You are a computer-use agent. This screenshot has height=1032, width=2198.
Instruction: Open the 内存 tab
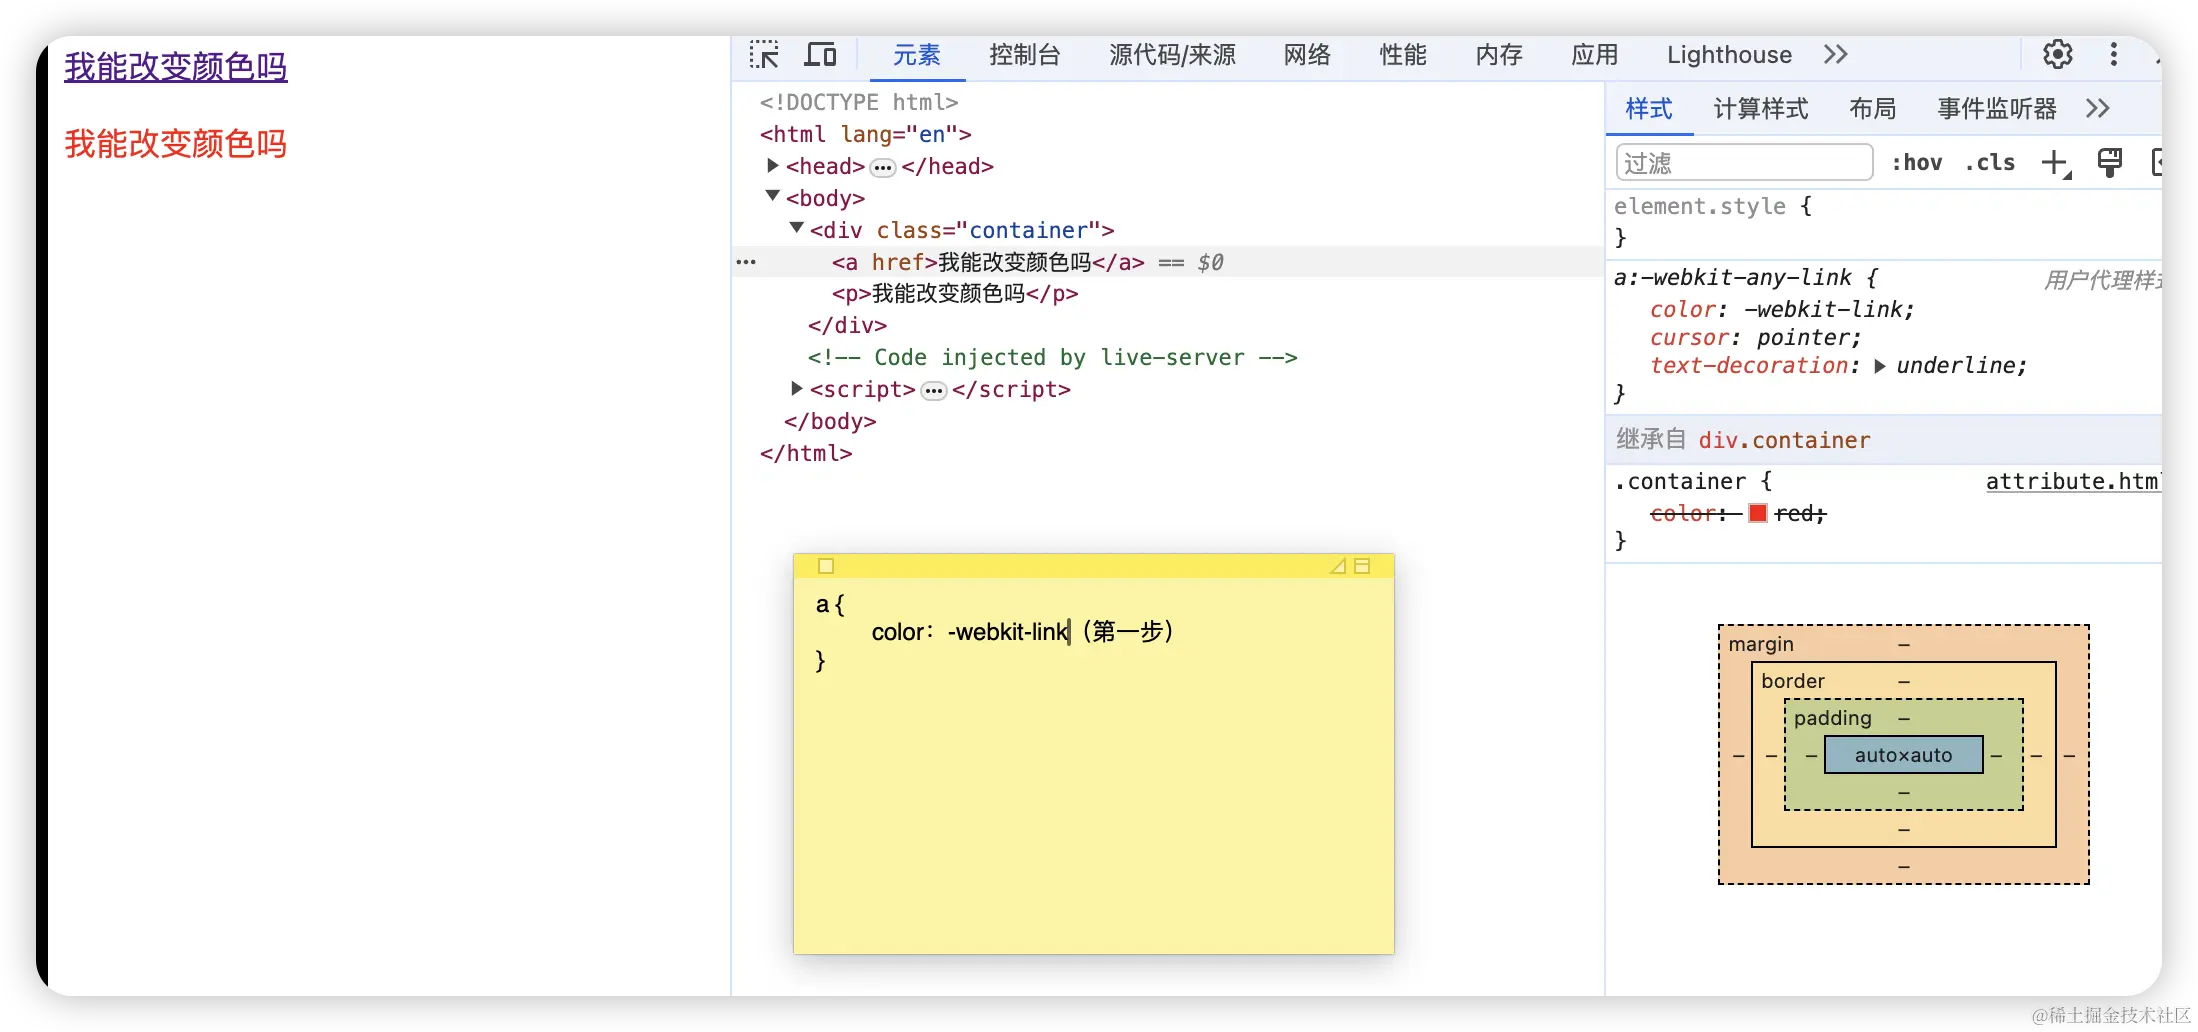tap(1499, 55)
